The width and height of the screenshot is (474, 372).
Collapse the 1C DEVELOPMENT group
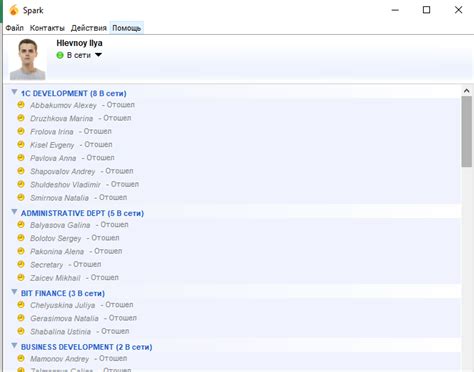click(x=14, y=92)
